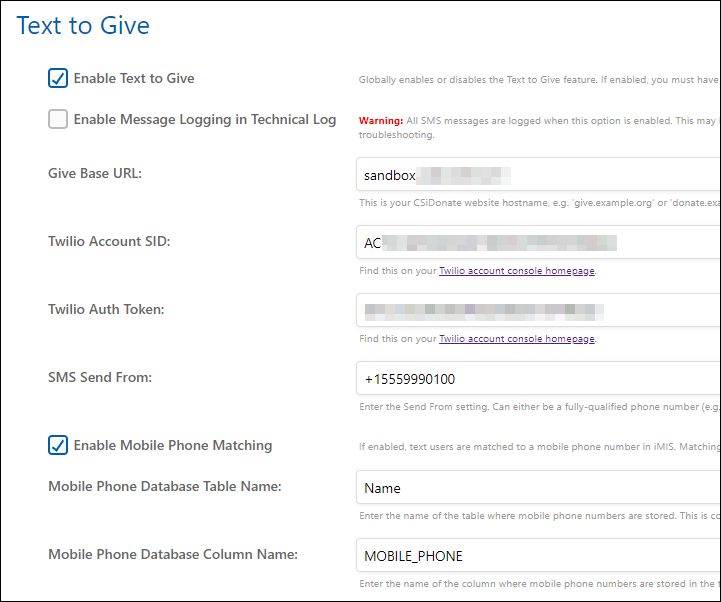Enable Message Logging in Technical Log checkbox
The height and width of the screenshot is (602, 721).
tap(58, 120)
